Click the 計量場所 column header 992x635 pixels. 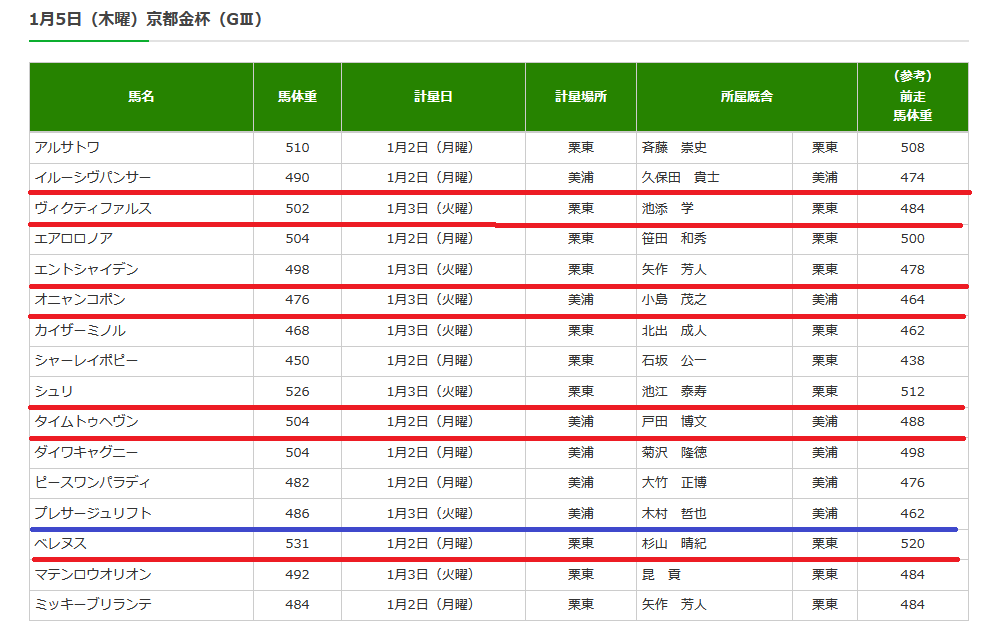tap(581, 97)
